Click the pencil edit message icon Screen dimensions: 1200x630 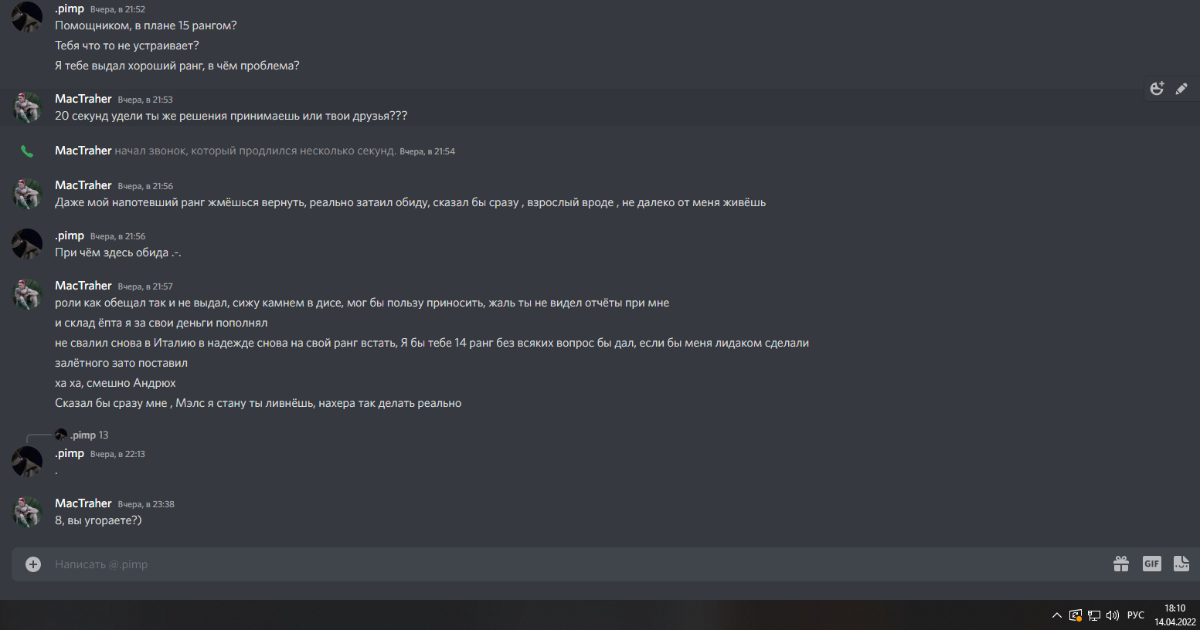point(1181,88)
